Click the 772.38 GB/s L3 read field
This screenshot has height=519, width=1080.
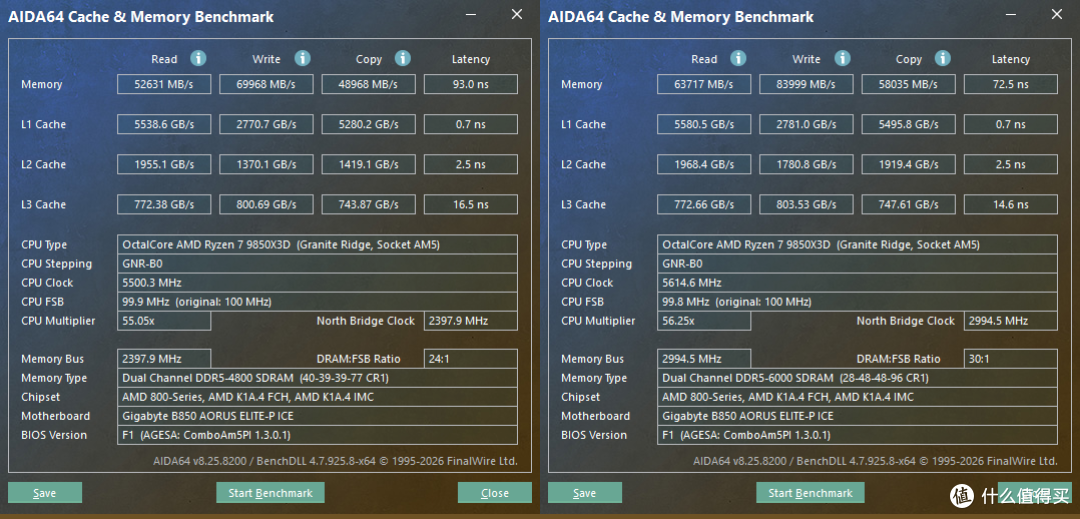(164, 204)
